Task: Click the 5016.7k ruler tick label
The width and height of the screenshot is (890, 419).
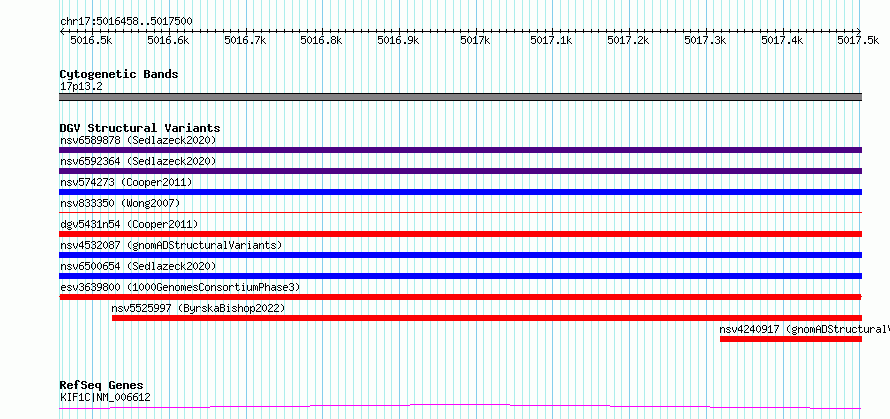Action: (x=245, y=40)
